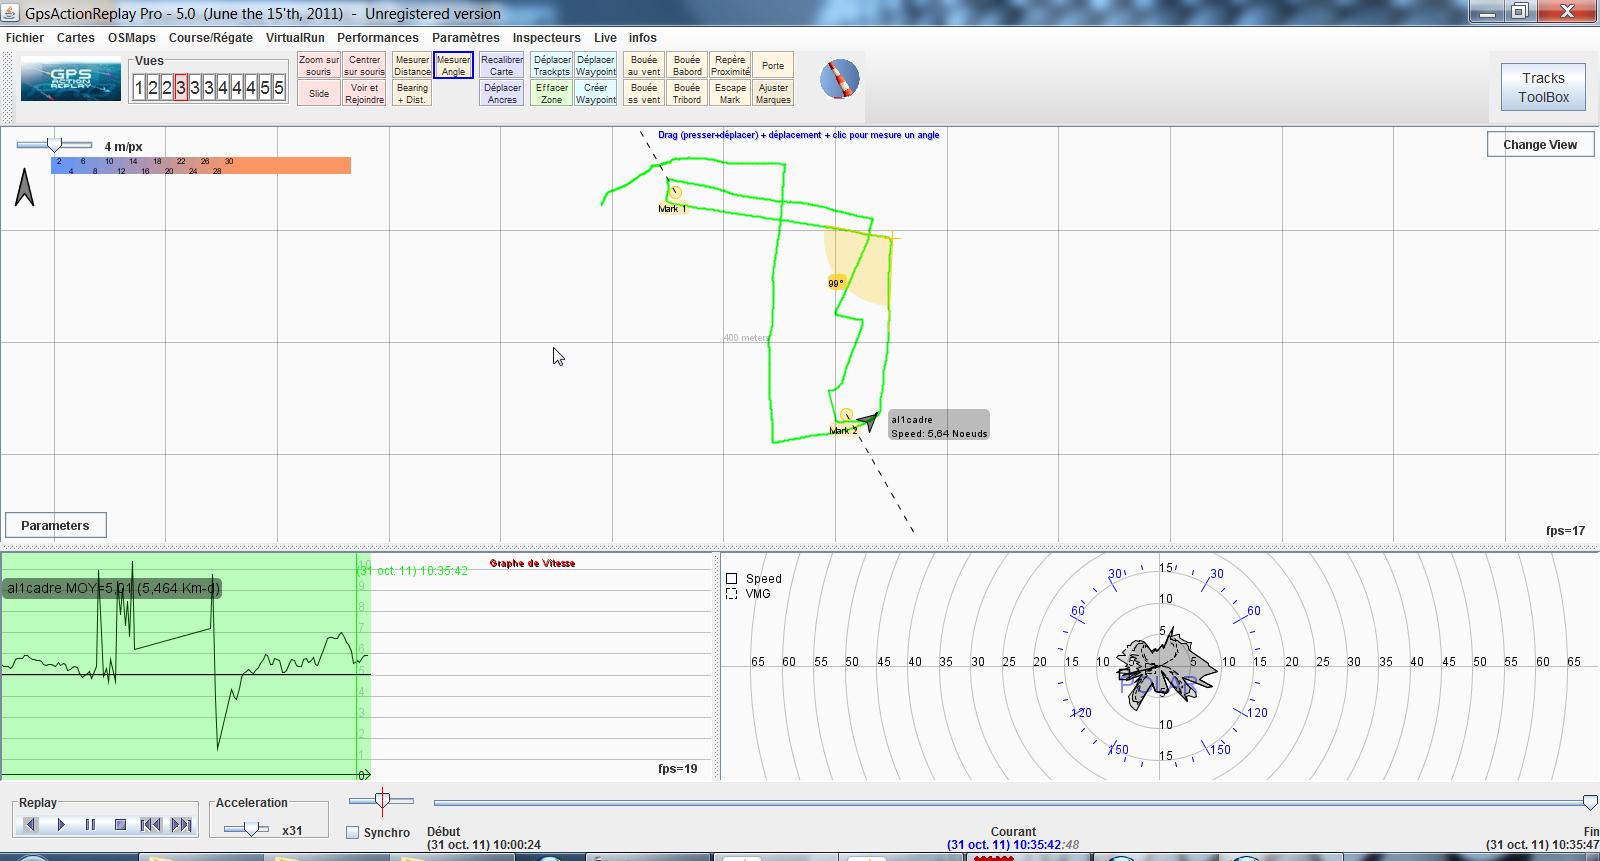1600x861 pixels.
Task: Select the Mesurer Distance tool
Action: click(412, 65)
